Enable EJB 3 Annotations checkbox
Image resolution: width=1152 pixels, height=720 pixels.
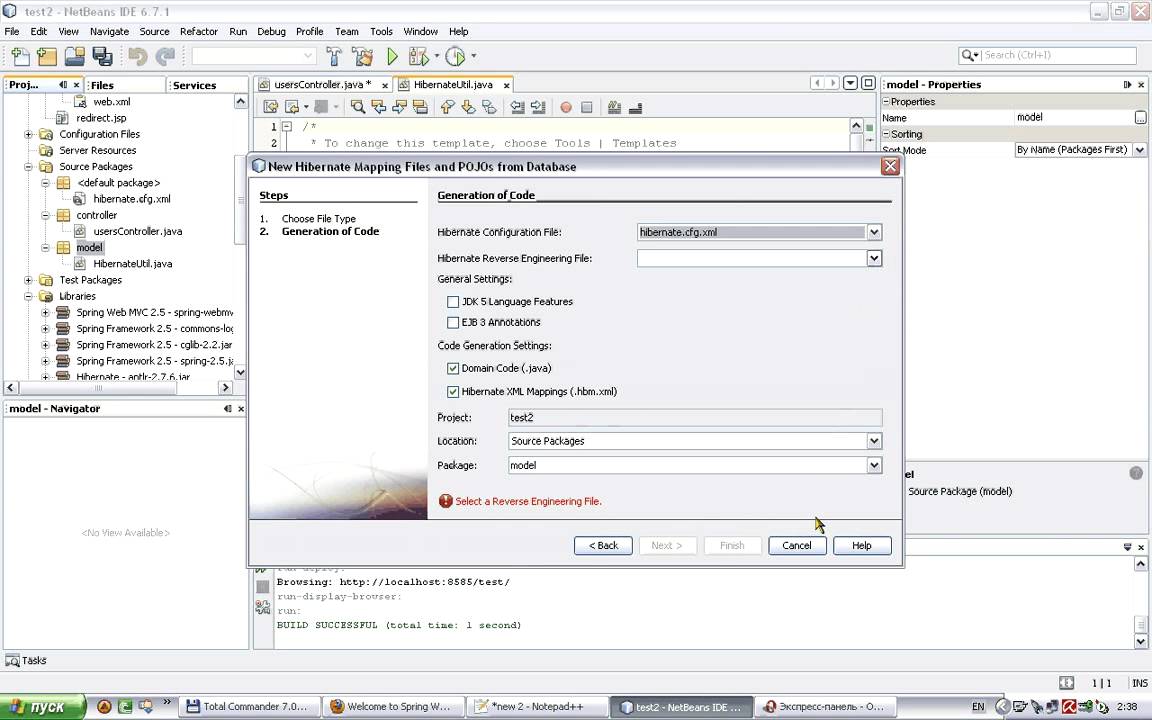pyautogui.click(x=453, y=322)
